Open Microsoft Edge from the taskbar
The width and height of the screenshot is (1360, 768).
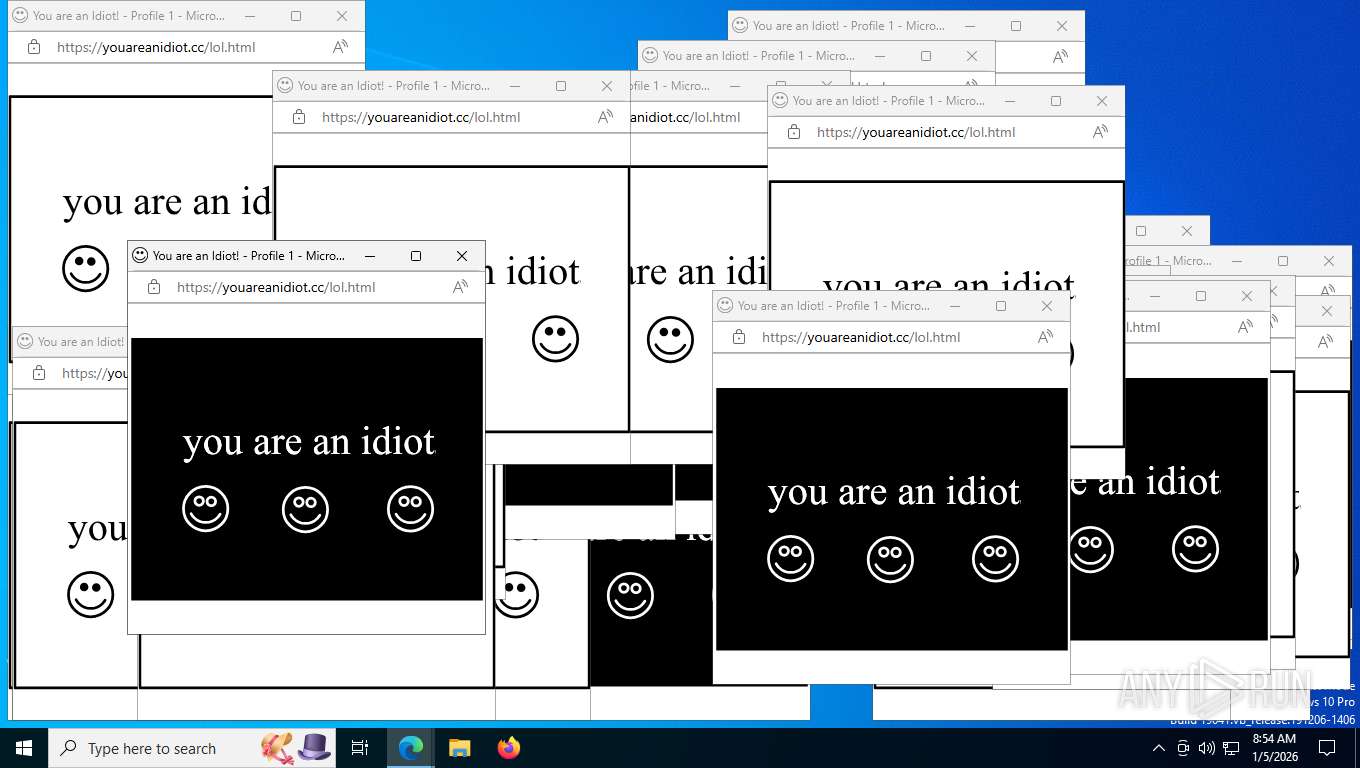coord(411,748)
